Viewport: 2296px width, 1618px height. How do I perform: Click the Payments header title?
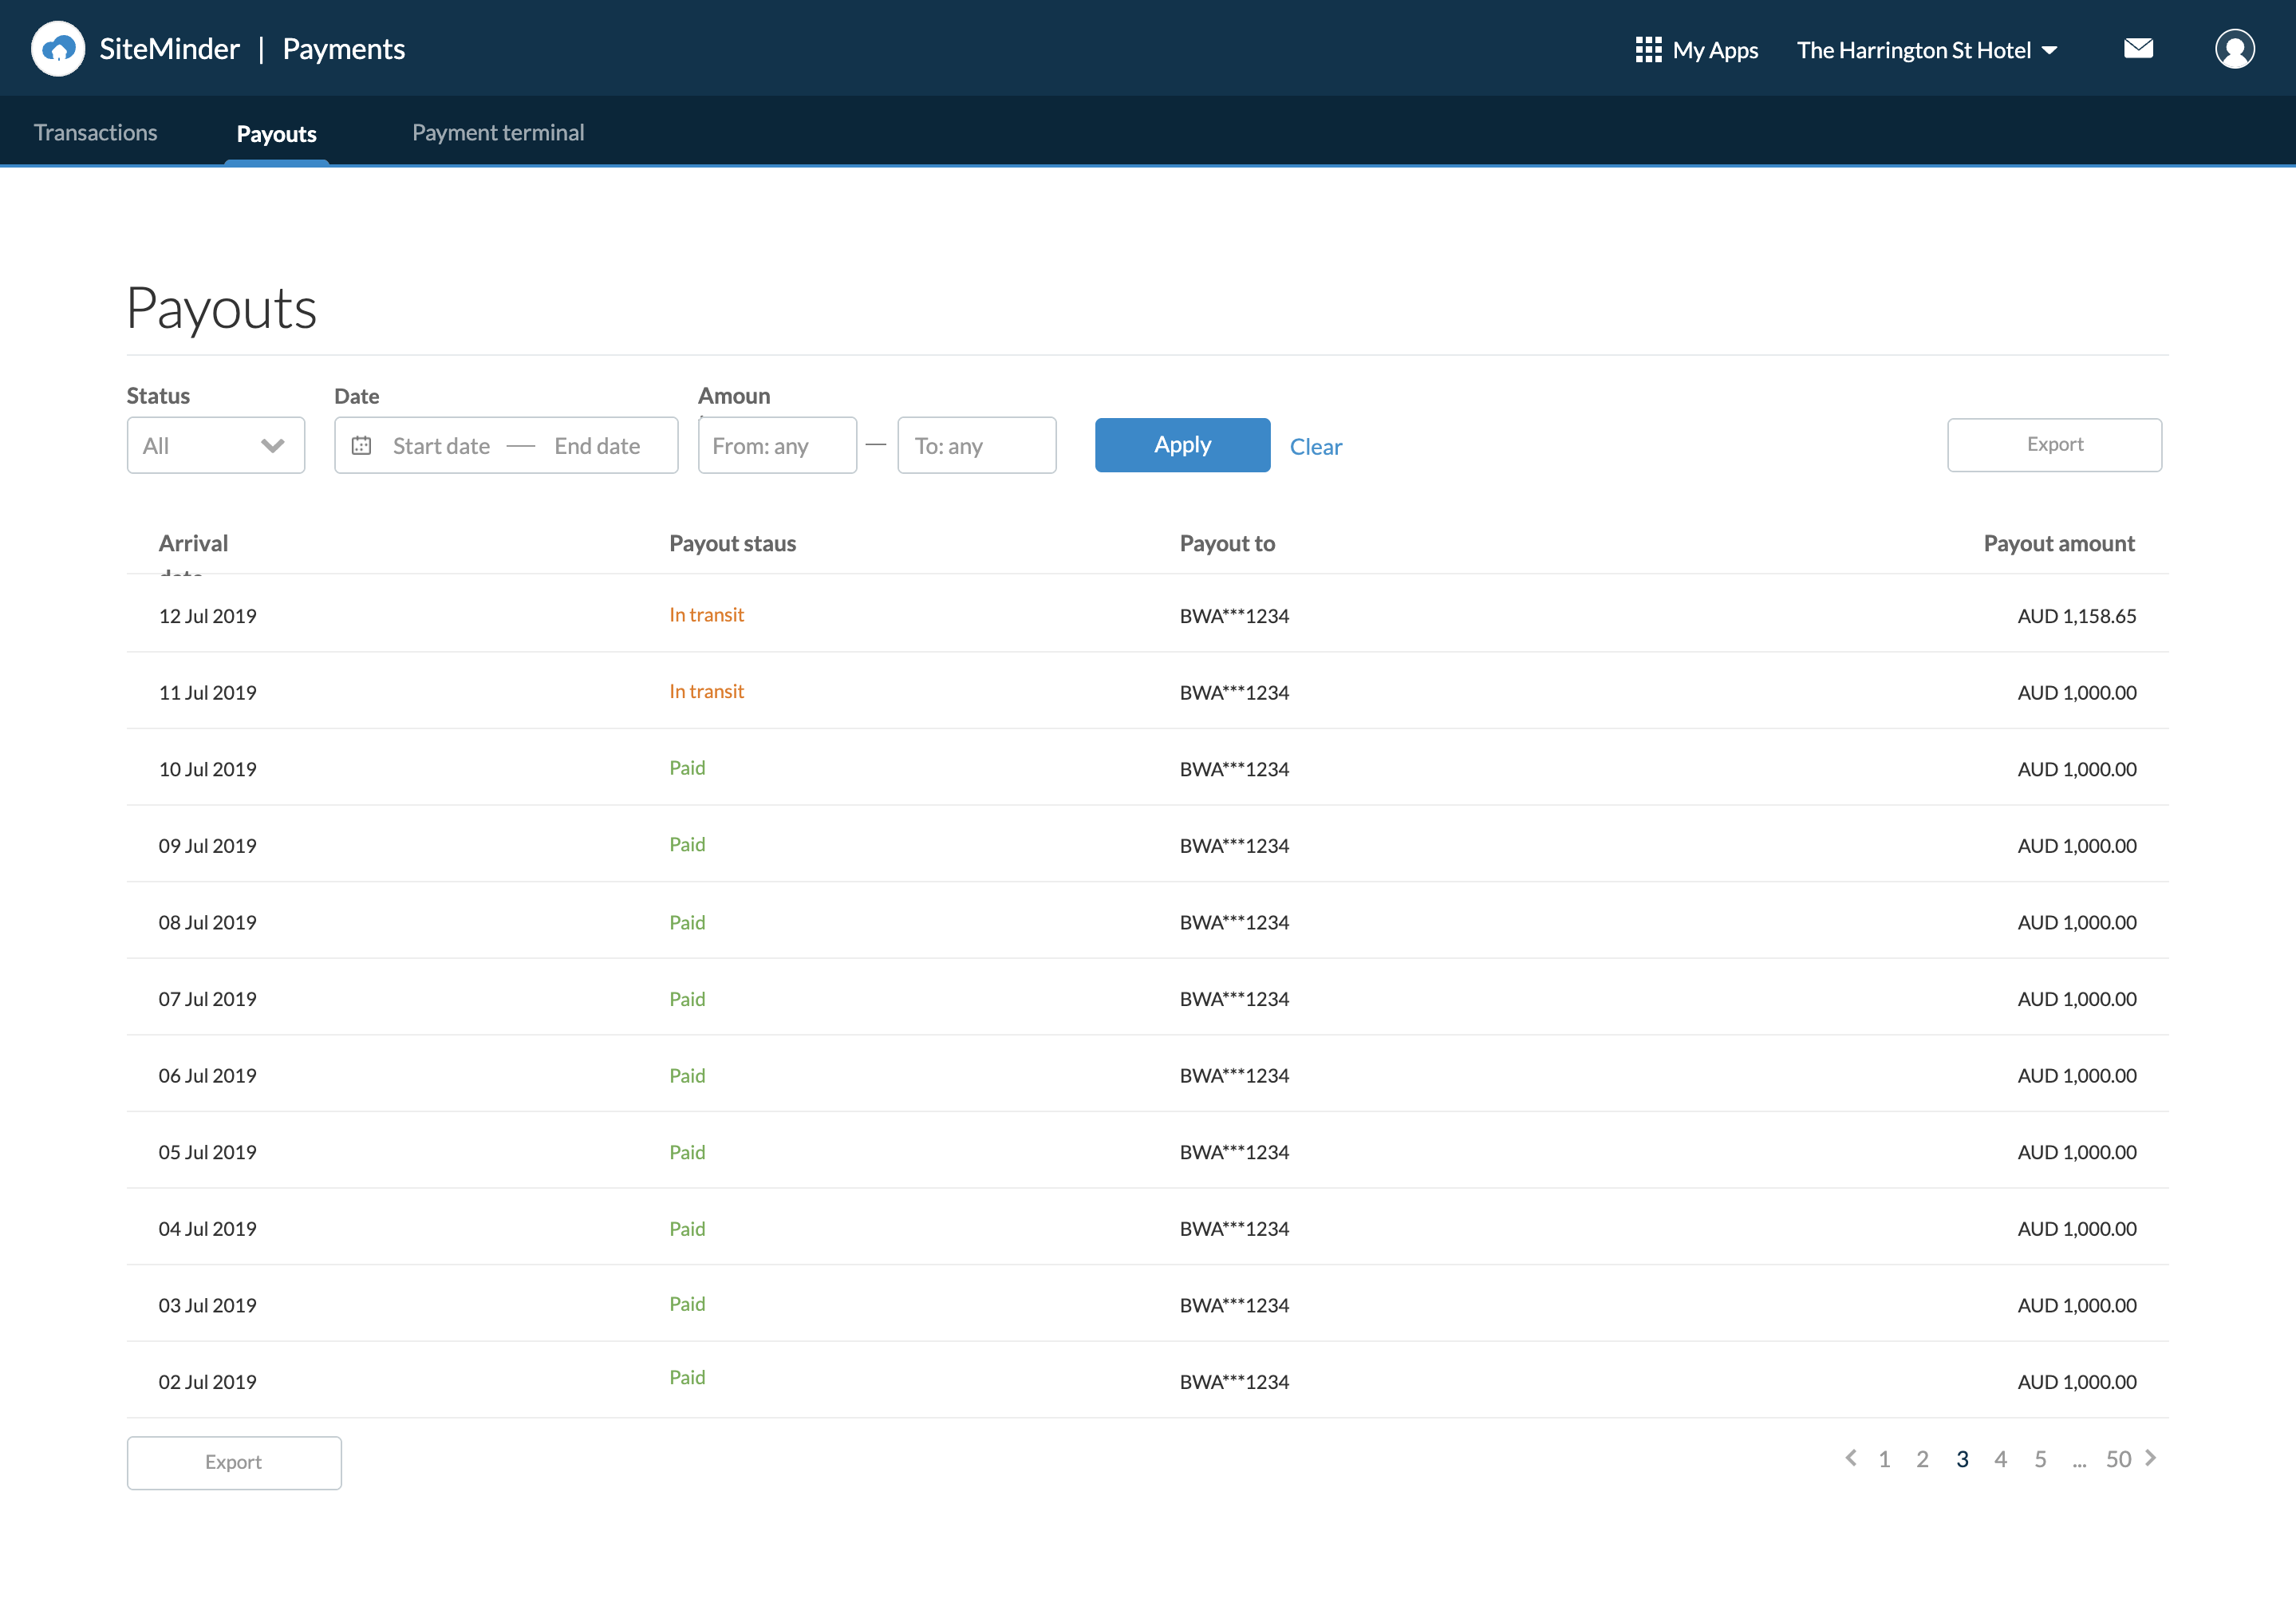click(343, 49)
